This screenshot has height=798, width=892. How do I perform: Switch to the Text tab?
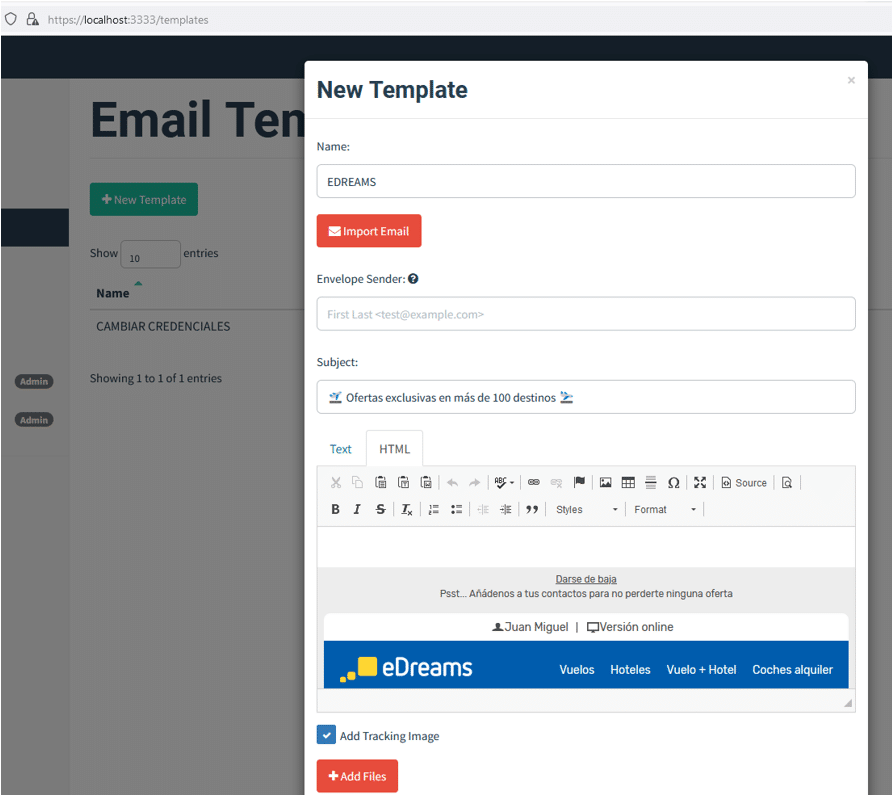coord(340,449)
